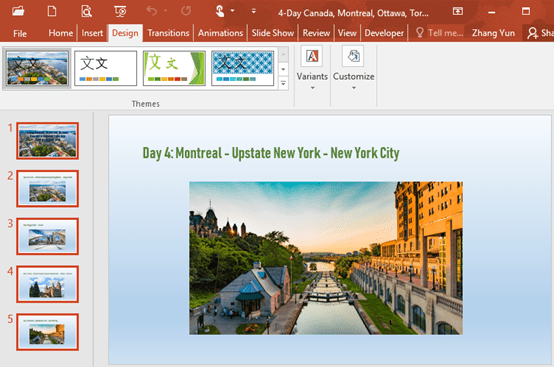Click the Ribbon Display Options icon
554x367 pixels.
pos(458,11)
